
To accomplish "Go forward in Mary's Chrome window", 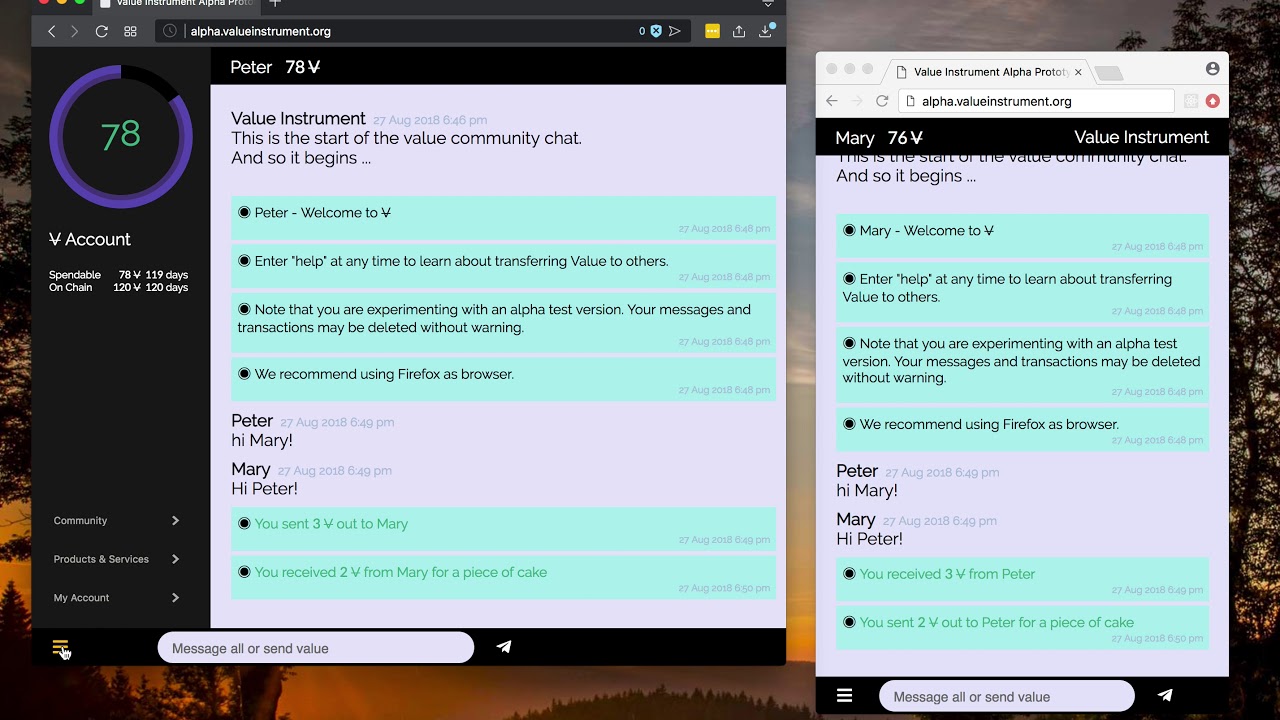I will (x=857, y=101).
